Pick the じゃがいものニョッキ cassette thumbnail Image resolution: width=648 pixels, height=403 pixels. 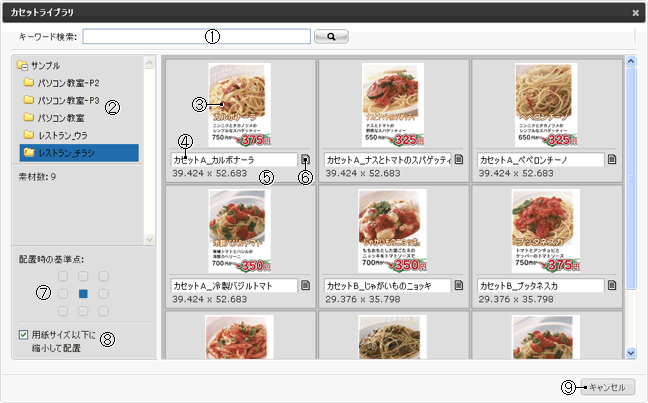click(x=393, y=231)
